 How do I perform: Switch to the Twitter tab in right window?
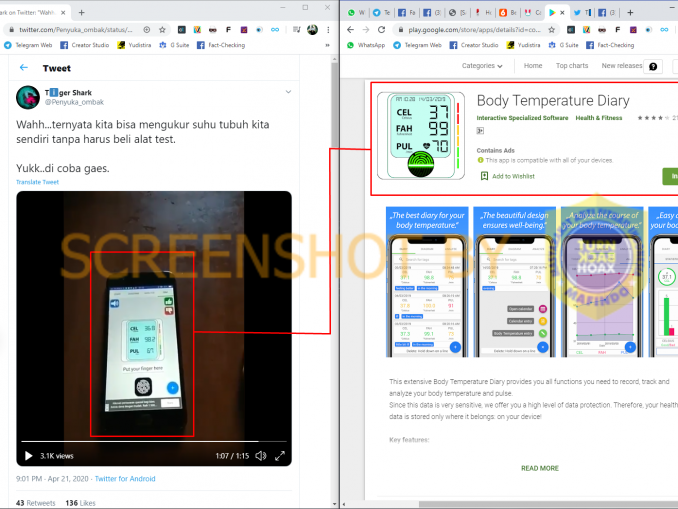[582, 13]
